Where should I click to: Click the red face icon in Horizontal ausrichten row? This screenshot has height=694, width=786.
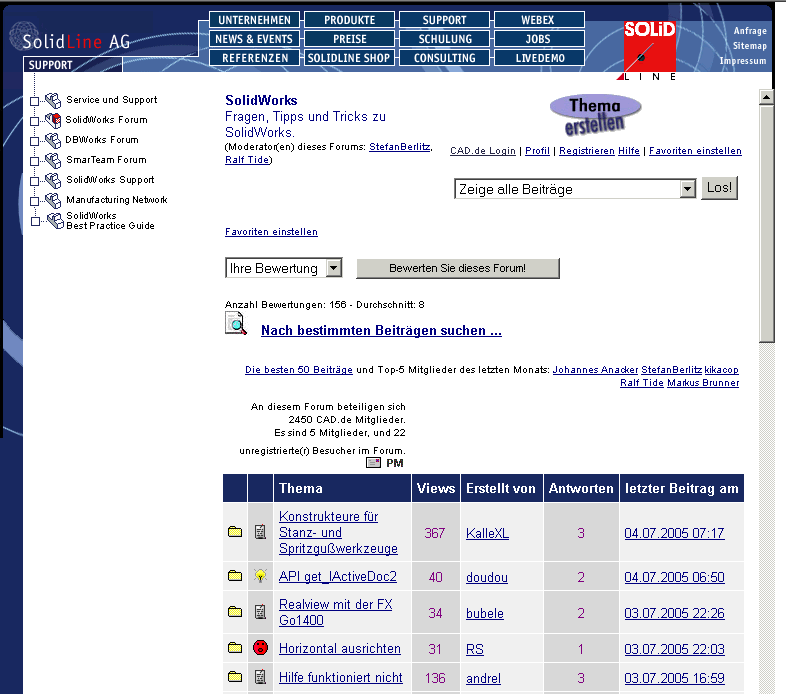tap(260, 647)
